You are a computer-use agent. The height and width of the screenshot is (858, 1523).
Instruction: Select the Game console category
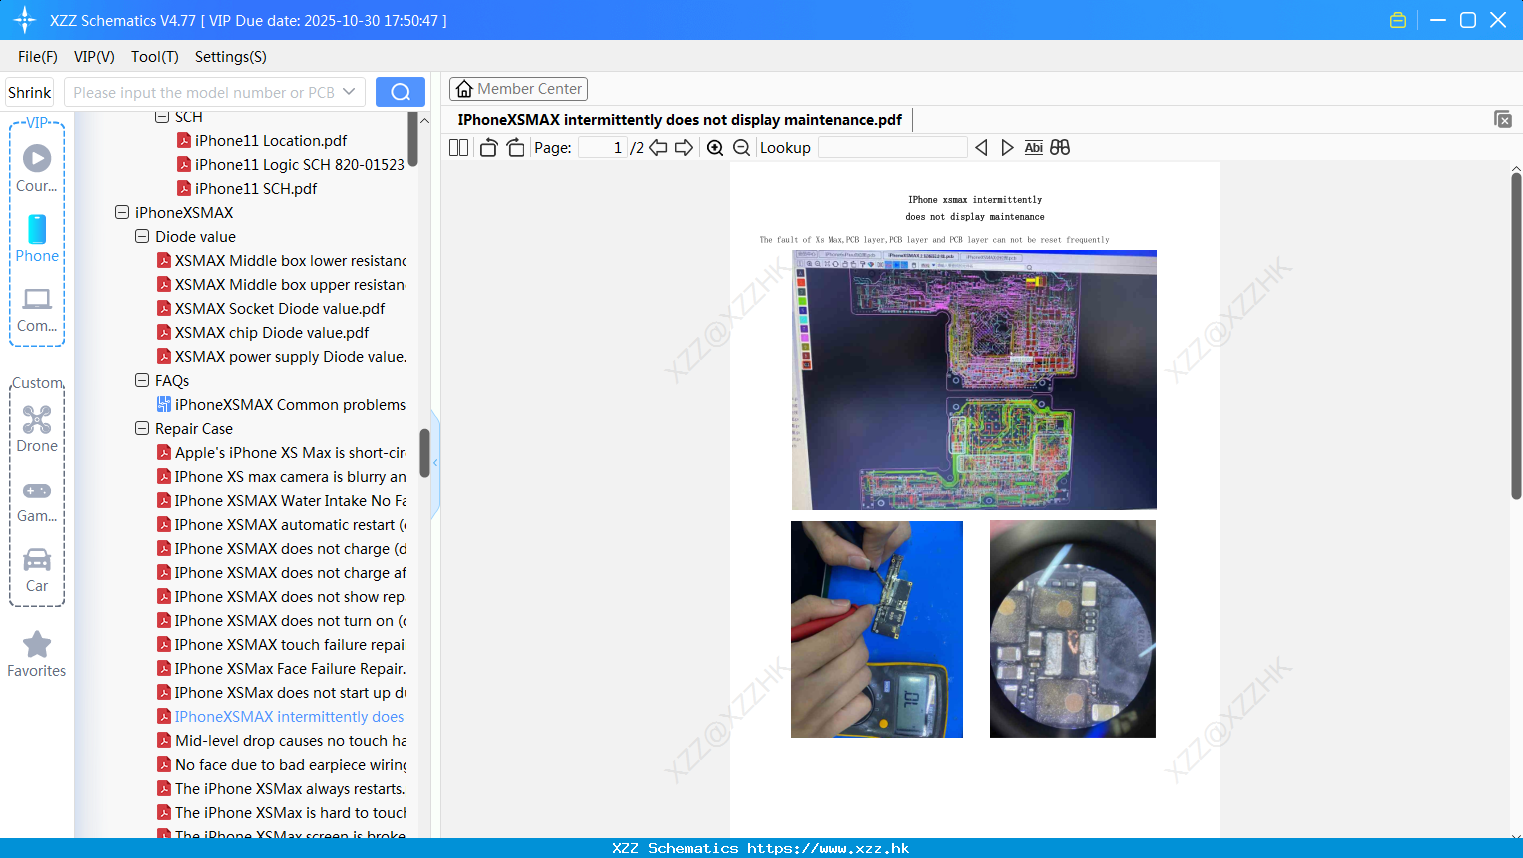click(37, 500)
